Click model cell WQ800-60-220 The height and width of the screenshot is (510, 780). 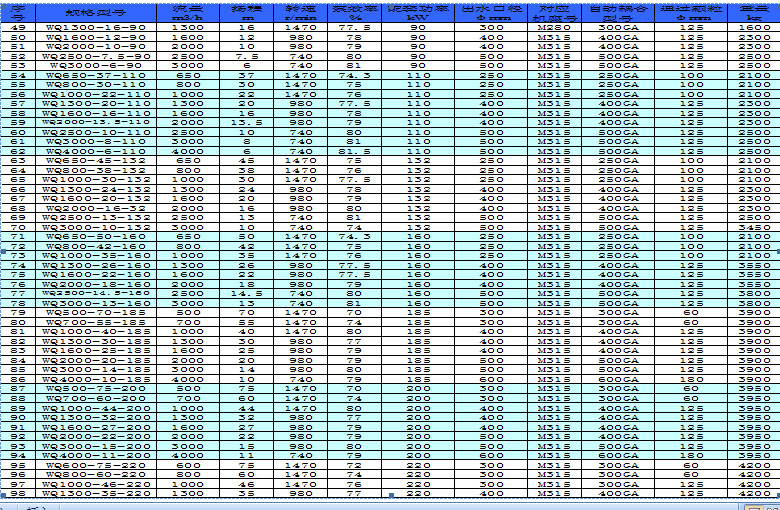click(96, 474)
